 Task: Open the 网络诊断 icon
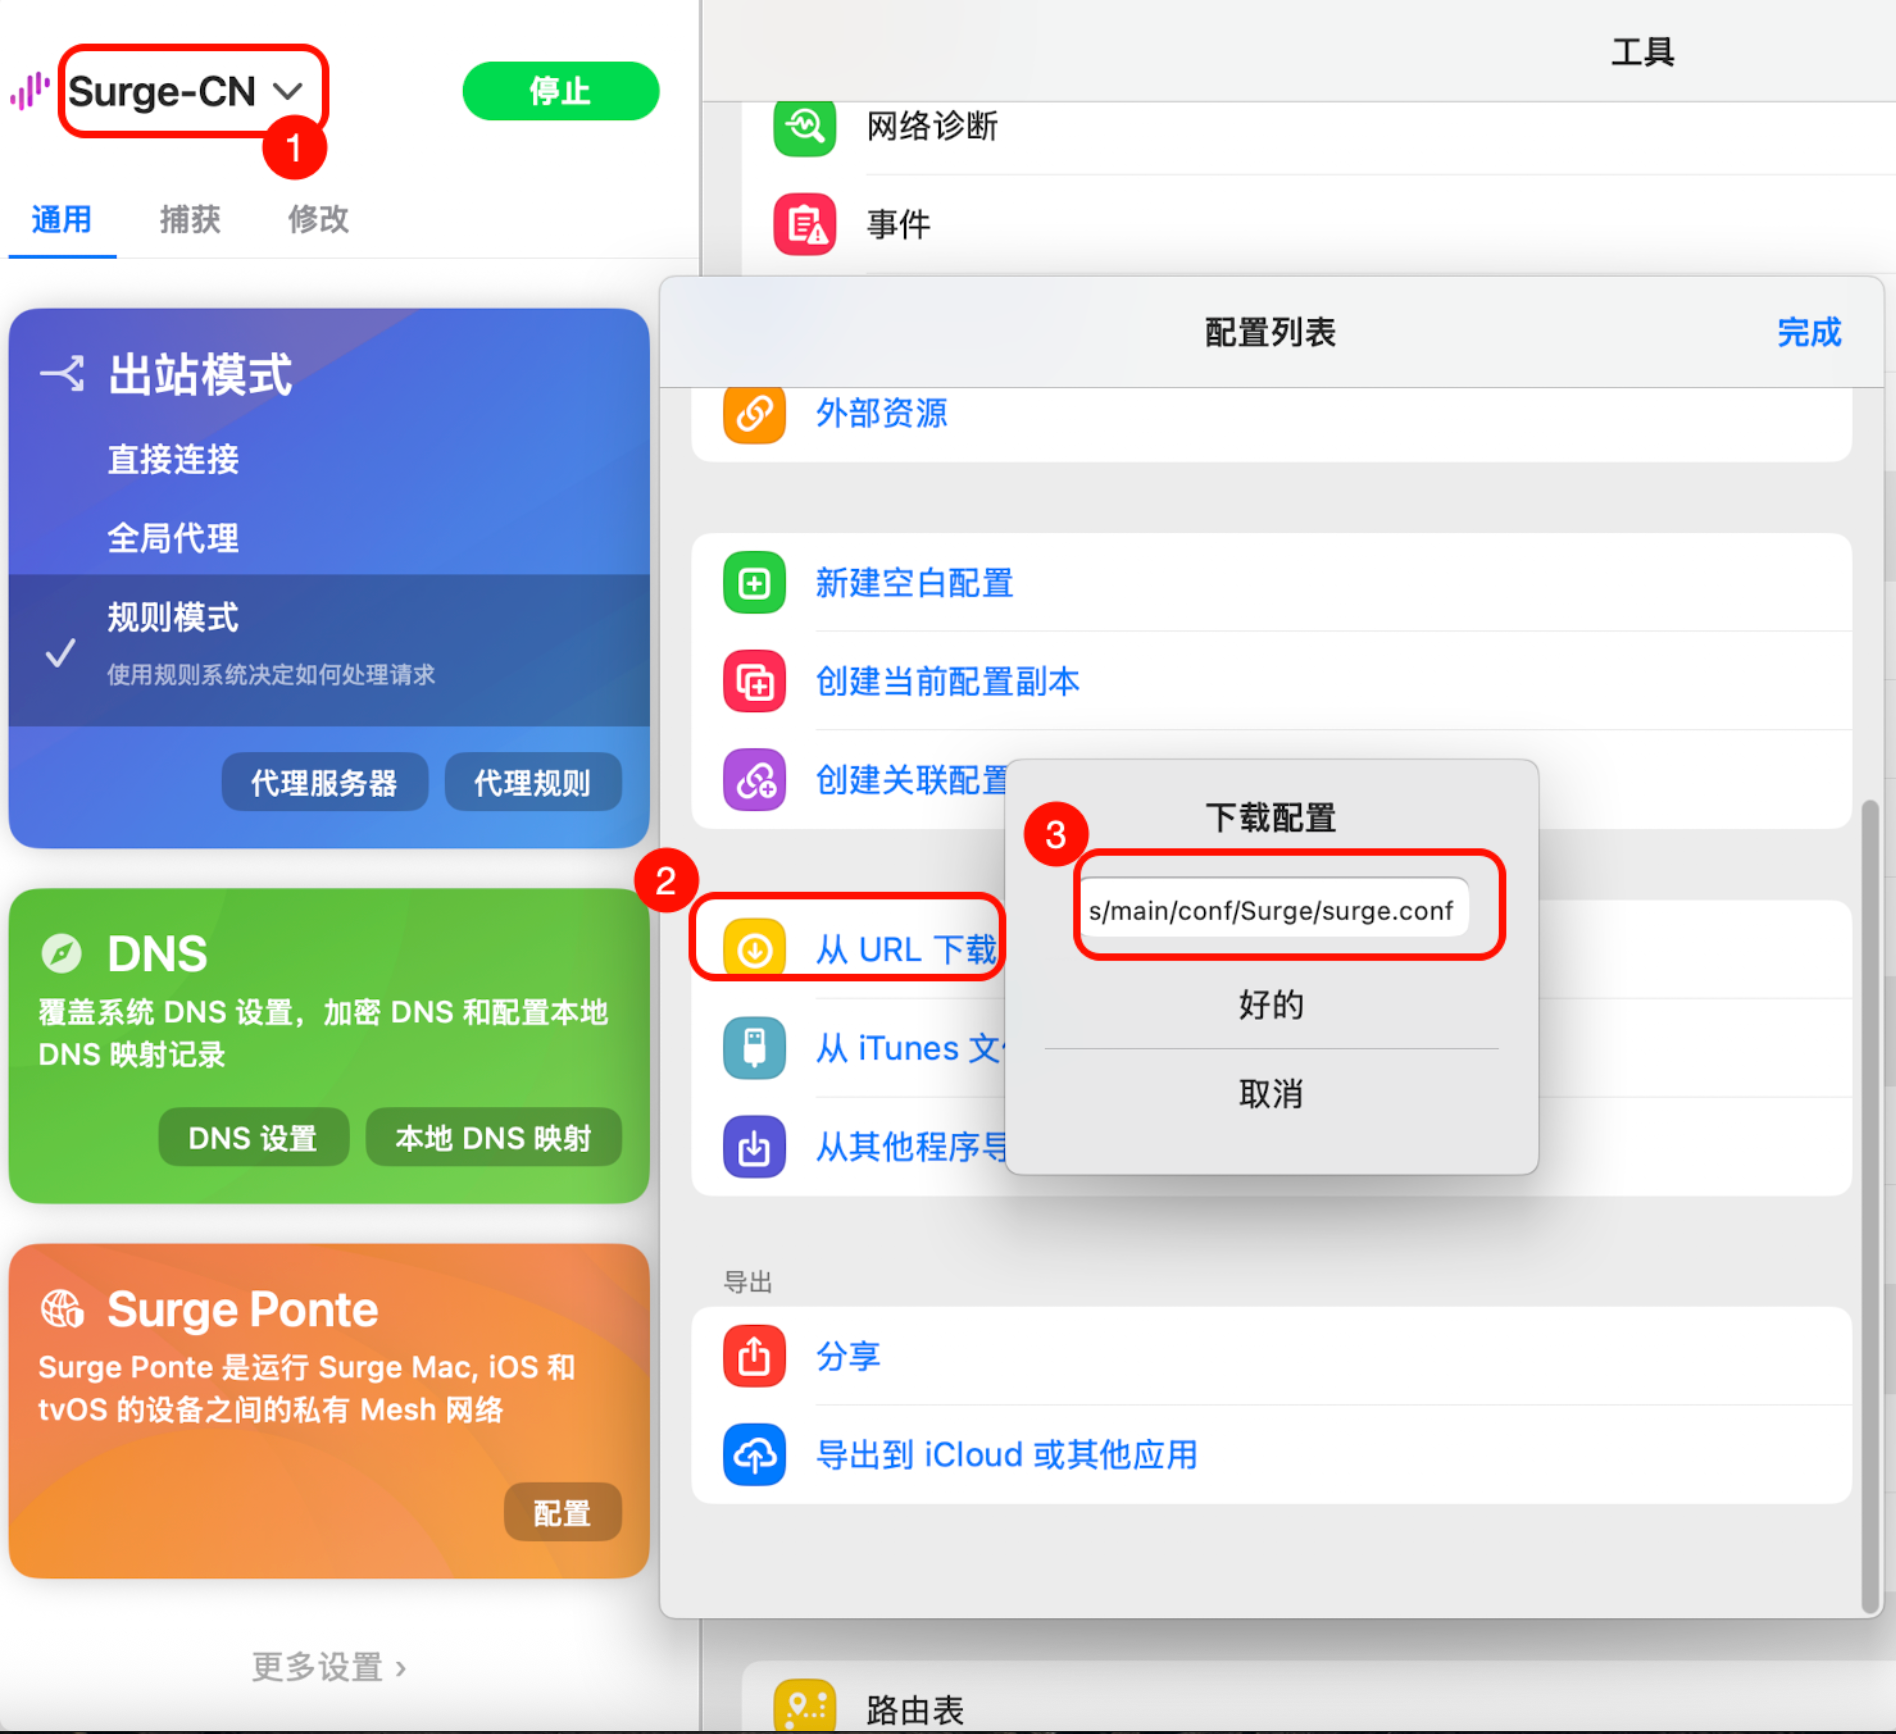(x=804, y=127)
